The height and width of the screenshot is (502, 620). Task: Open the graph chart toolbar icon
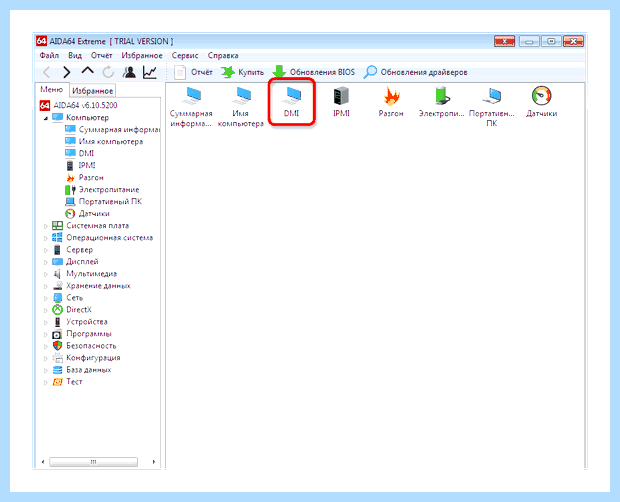[150, 72]
